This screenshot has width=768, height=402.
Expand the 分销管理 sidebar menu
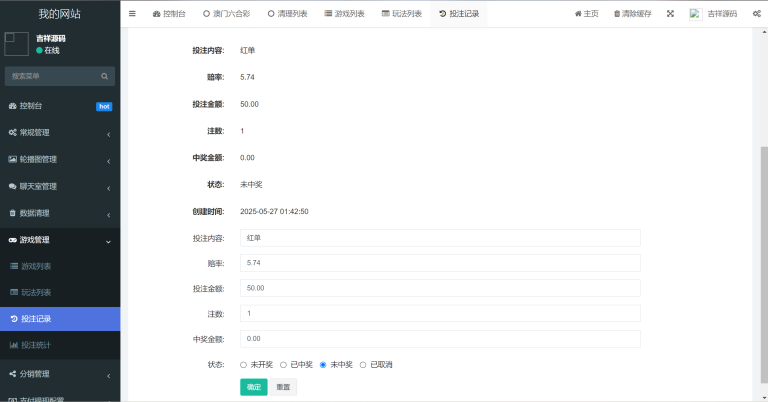(x=60, y=374)
